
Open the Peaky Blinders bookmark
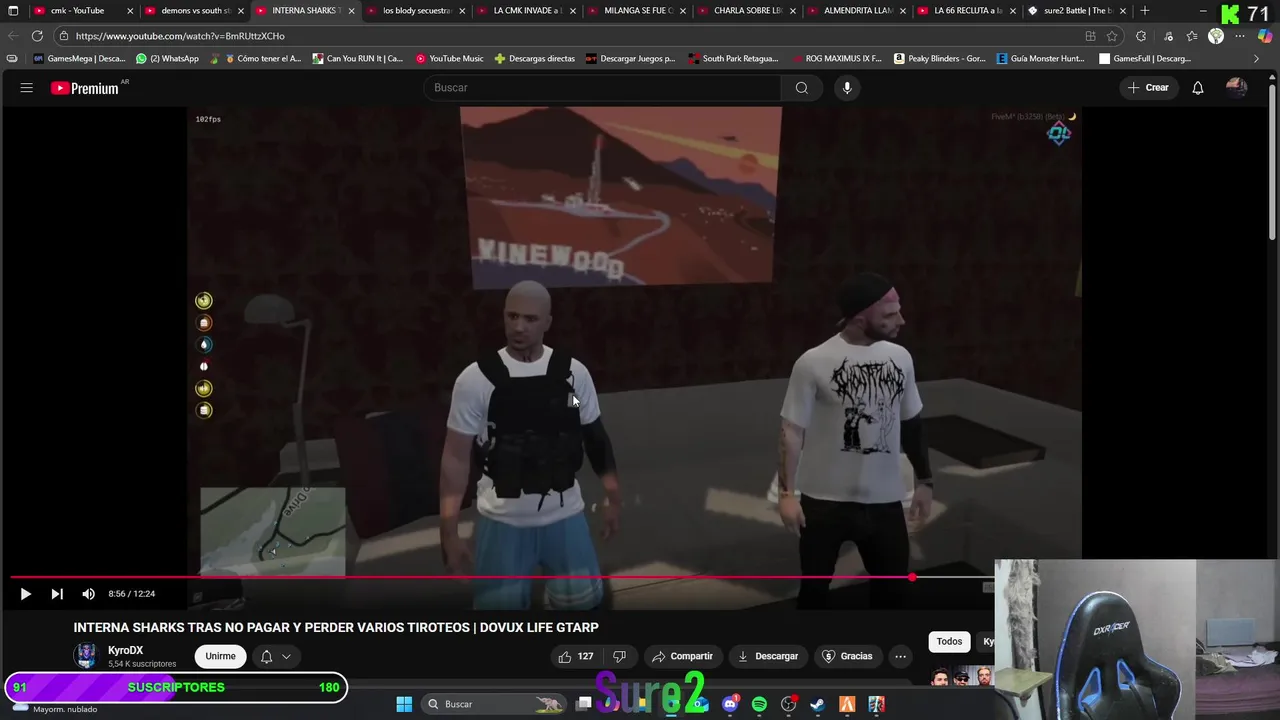coord(940,59)
